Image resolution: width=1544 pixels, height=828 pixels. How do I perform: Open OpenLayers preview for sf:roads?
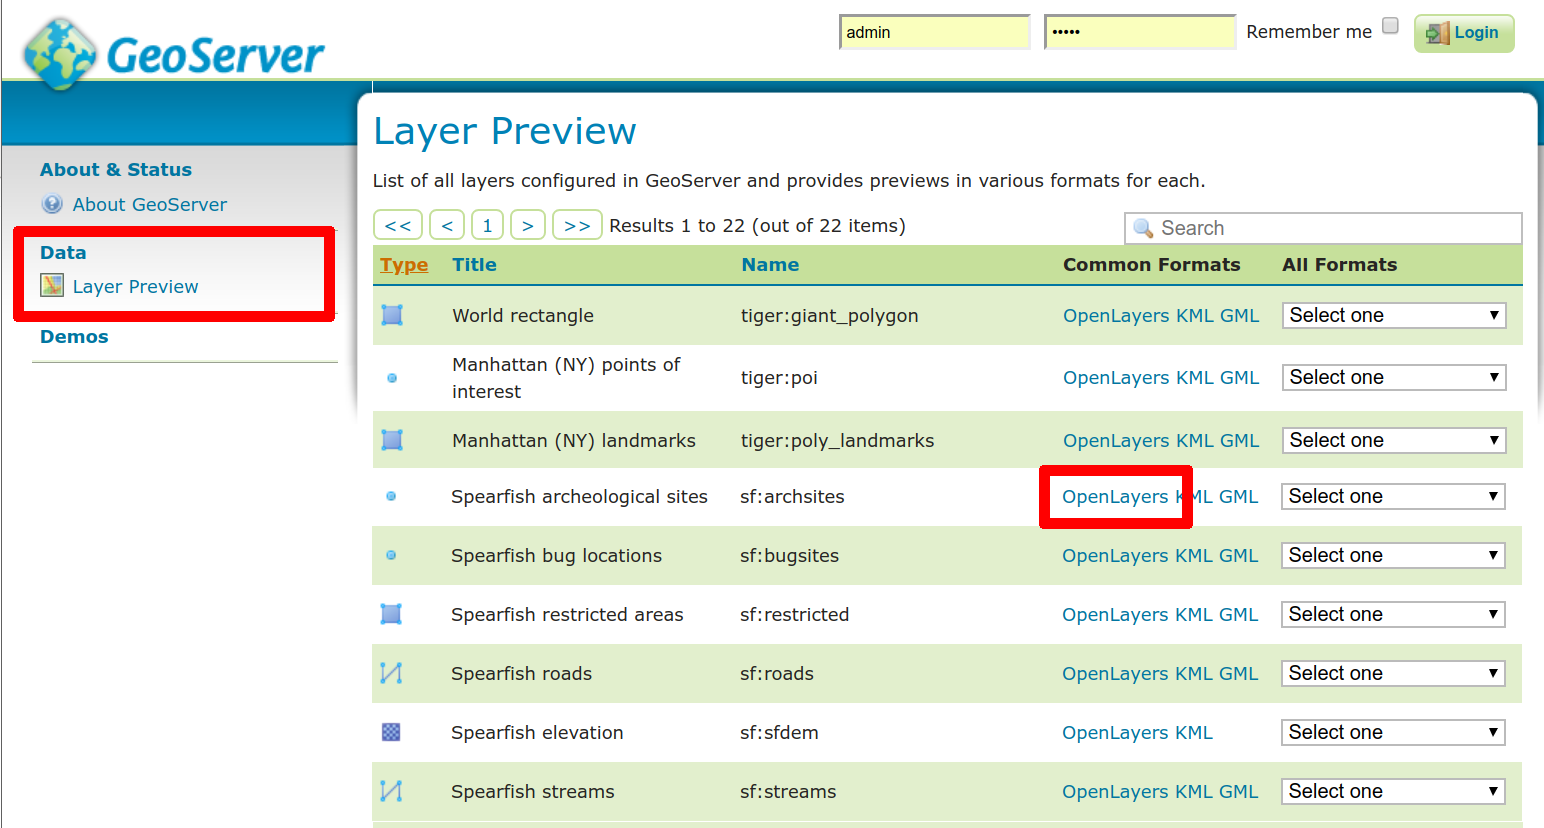(x=1115, y=673)
